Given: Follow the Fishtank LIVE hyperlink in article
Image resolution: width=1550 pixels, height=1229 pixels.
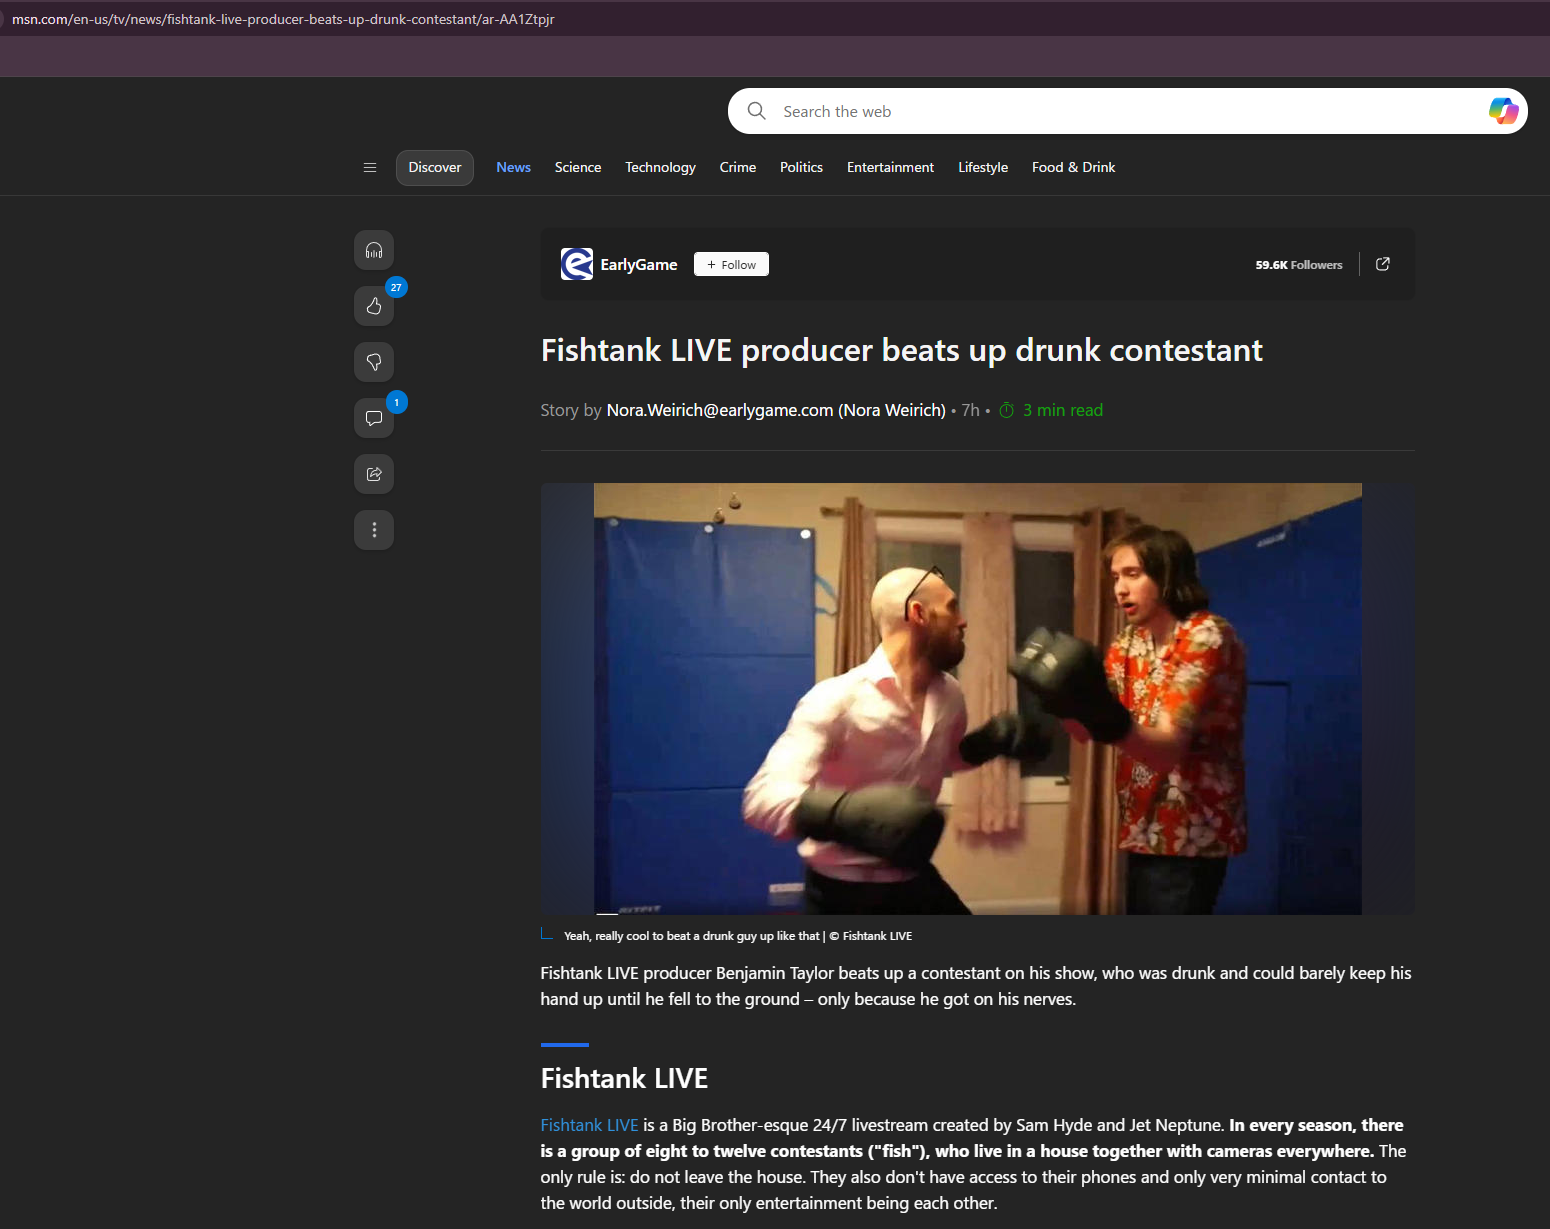Looking at the screenshot, I should (589, 1125).
